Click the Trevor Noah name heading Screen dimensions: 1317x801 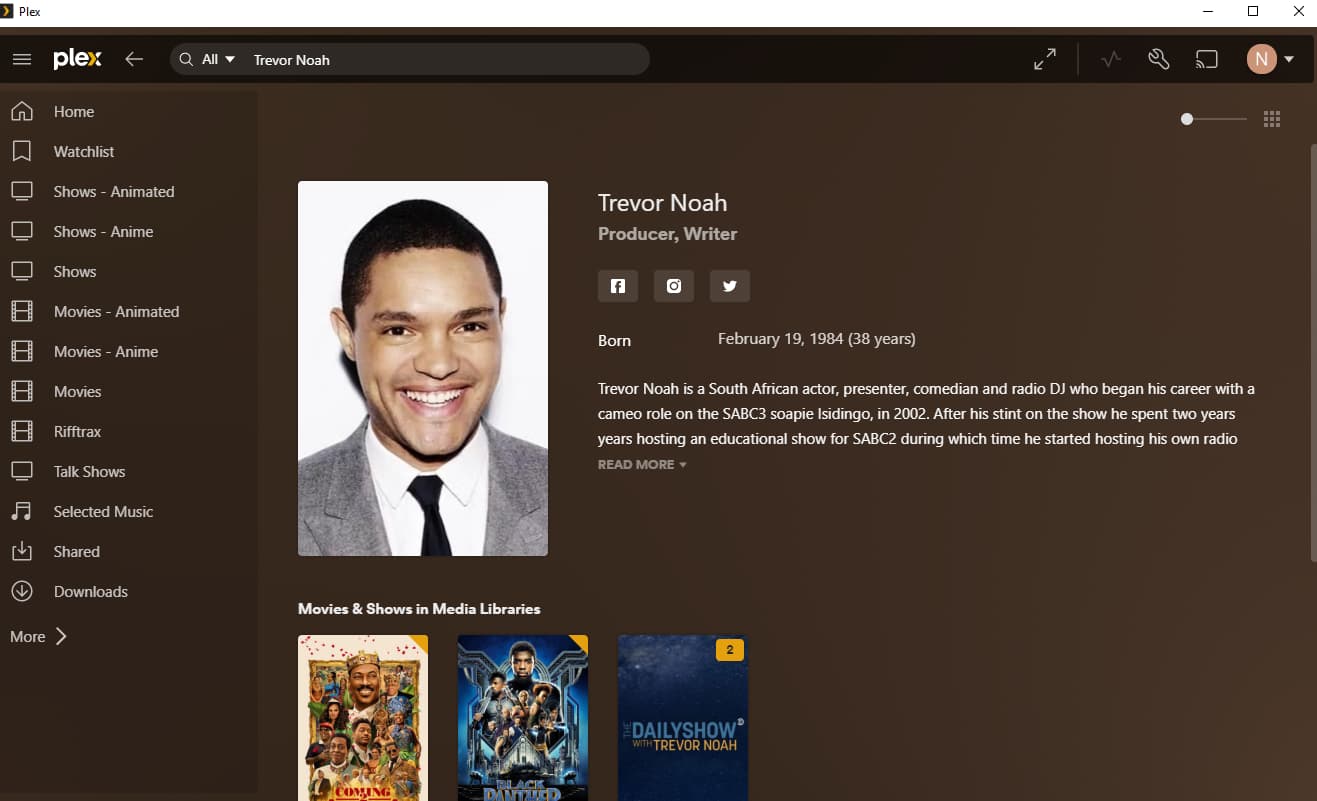(x=662, y=203)
